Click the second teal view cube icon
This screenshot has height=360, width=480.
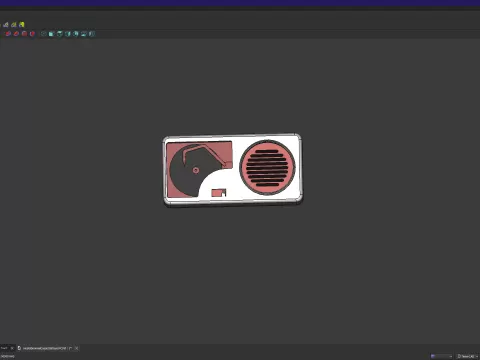click(x=51, y=34)
